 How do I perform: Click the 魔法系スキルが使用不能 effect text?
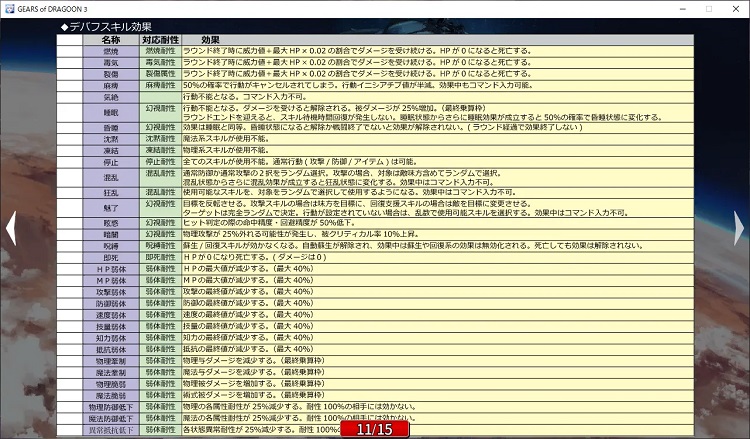click(x=226, y=139)
